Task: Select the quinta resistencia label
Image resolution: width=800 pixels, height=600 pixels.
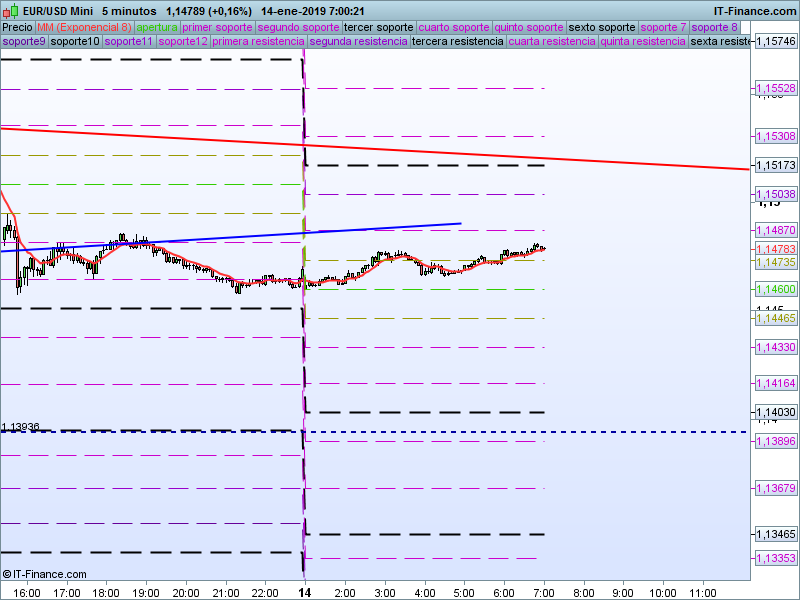Action: click(x=643, y=42)
